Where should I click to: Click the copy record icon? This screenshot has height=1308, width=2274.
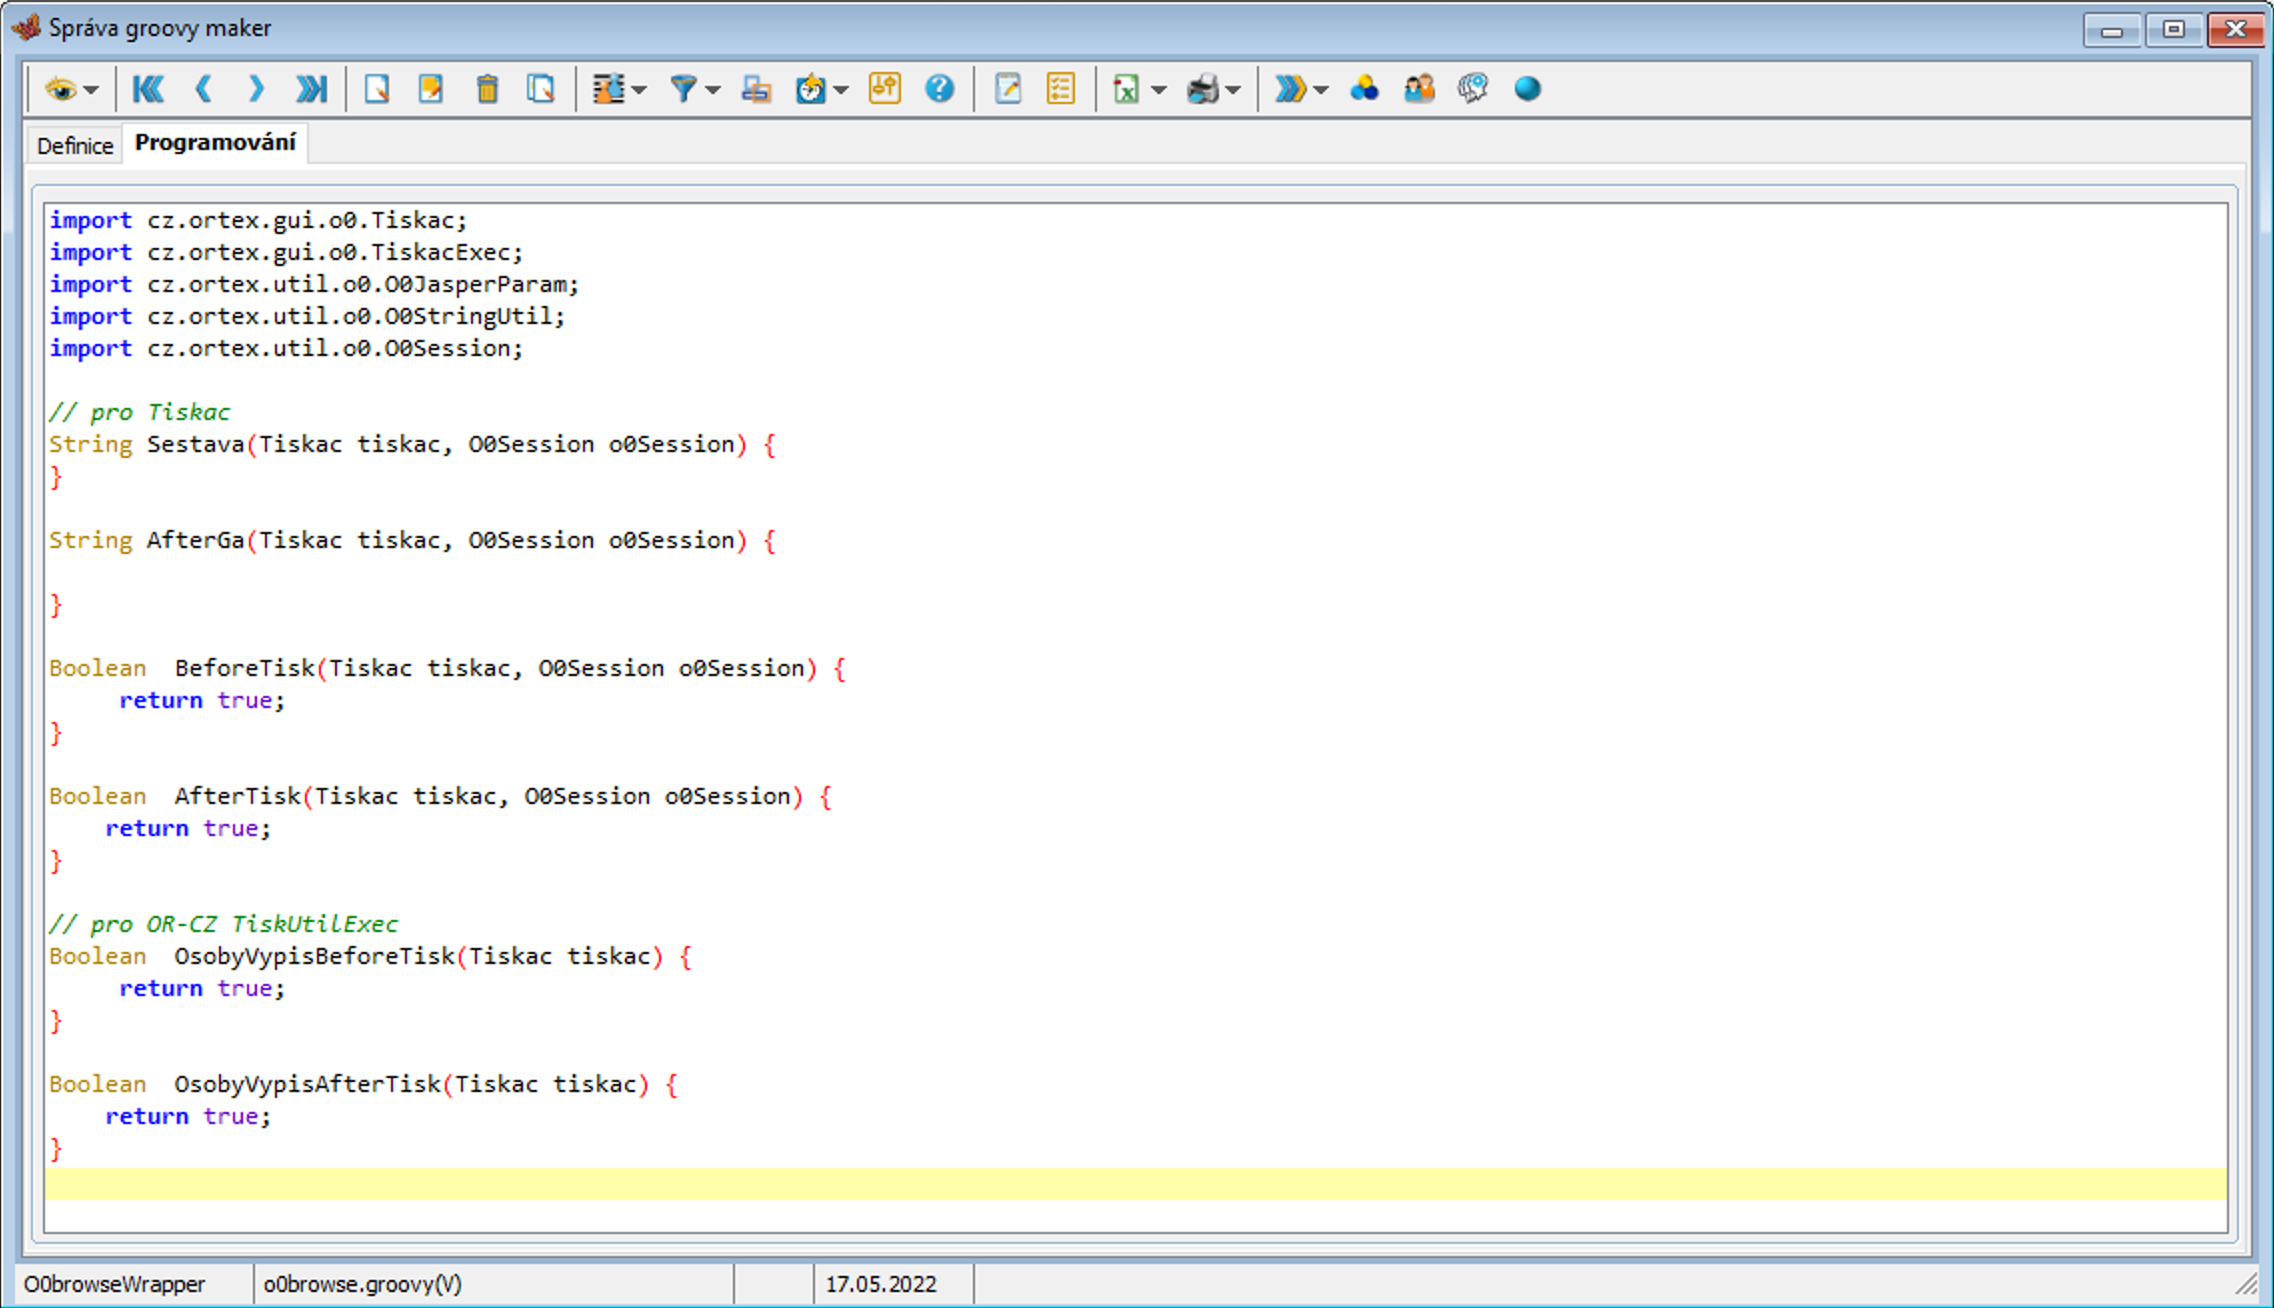(541, 89)
